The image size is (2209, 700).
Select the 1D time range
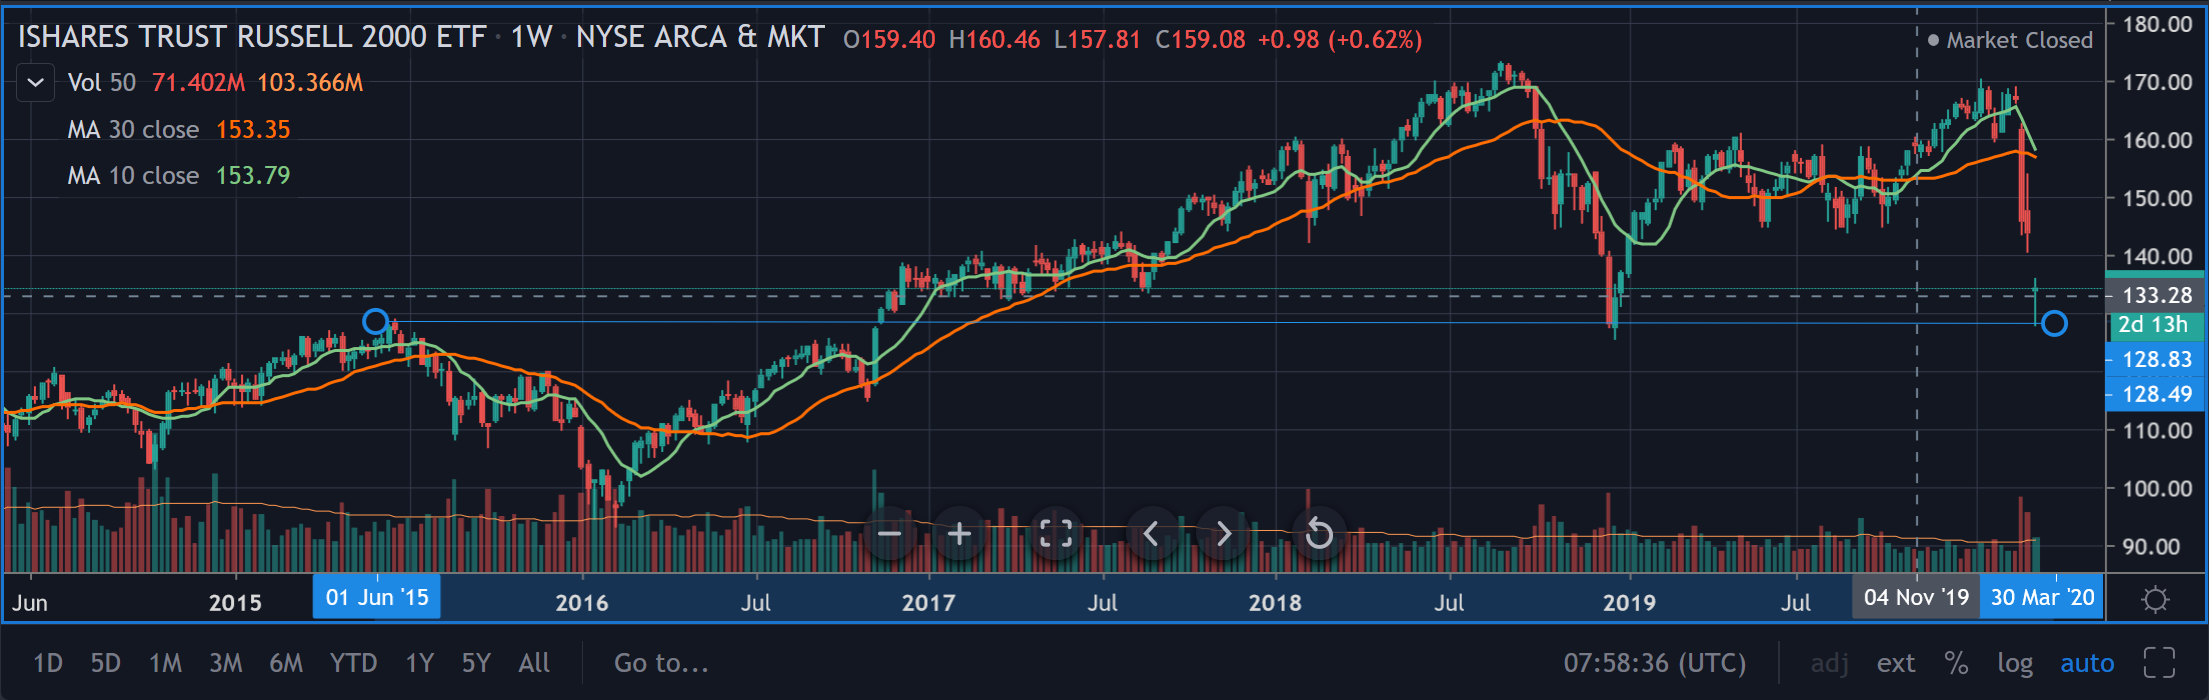click(x=48, y=663)
